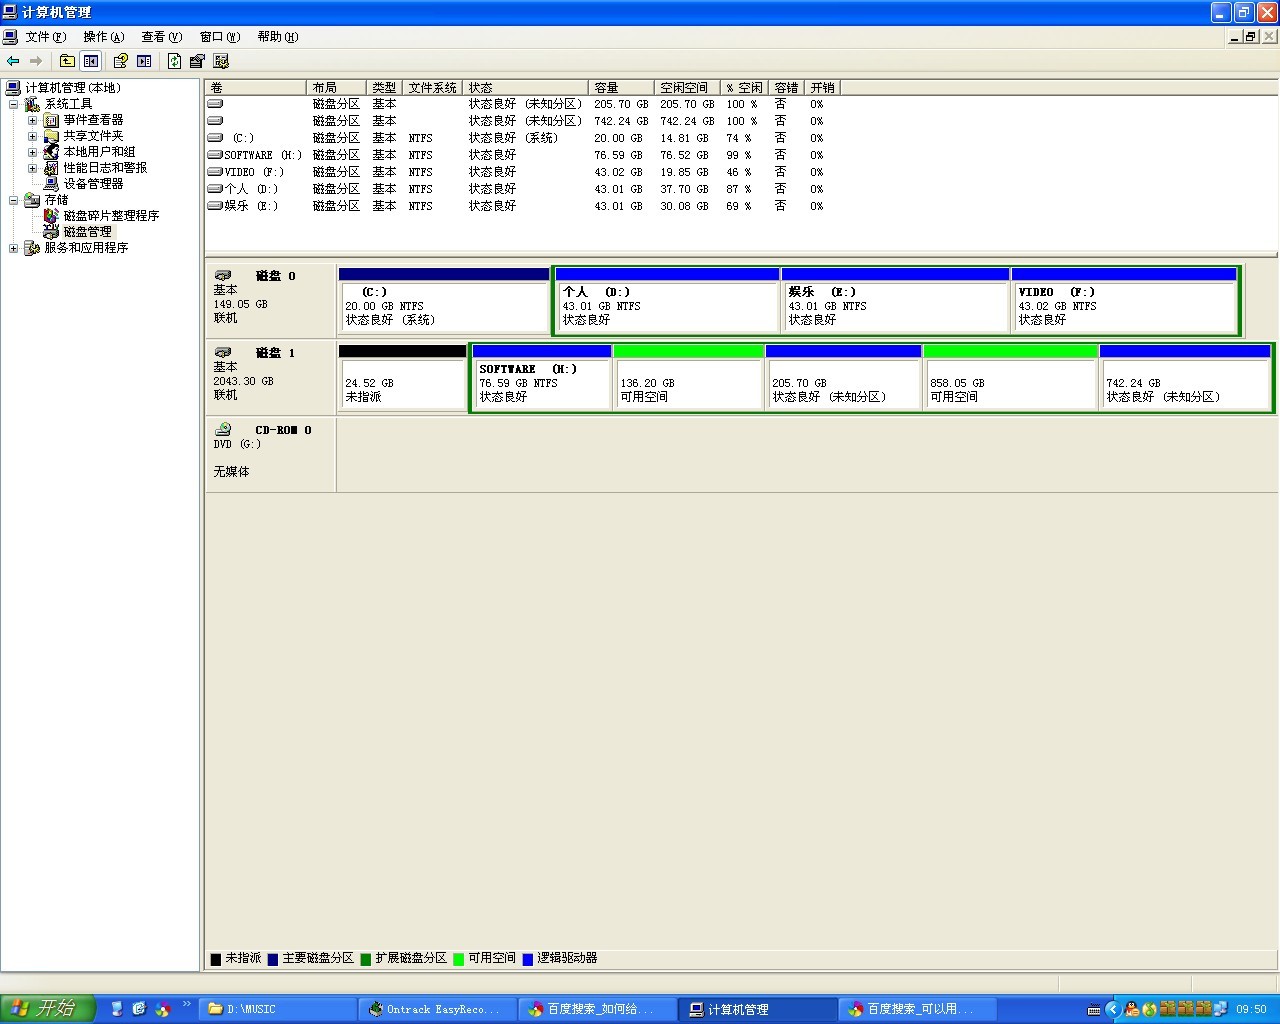
Task: Click the Back arrow in the toolbar
Action: pyautogui.click(x=13, y=61)
